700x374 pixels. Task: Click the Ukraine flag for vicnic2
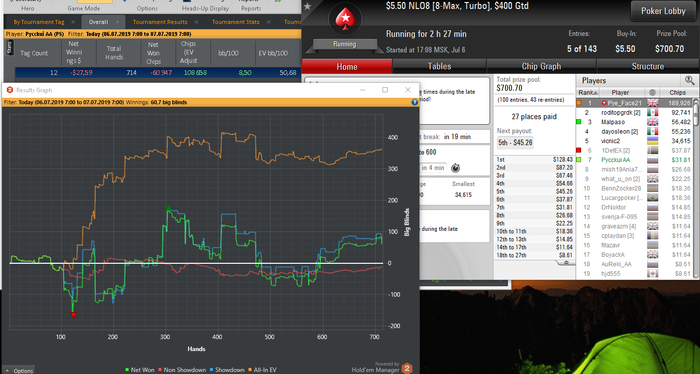[x=652, y=141]
